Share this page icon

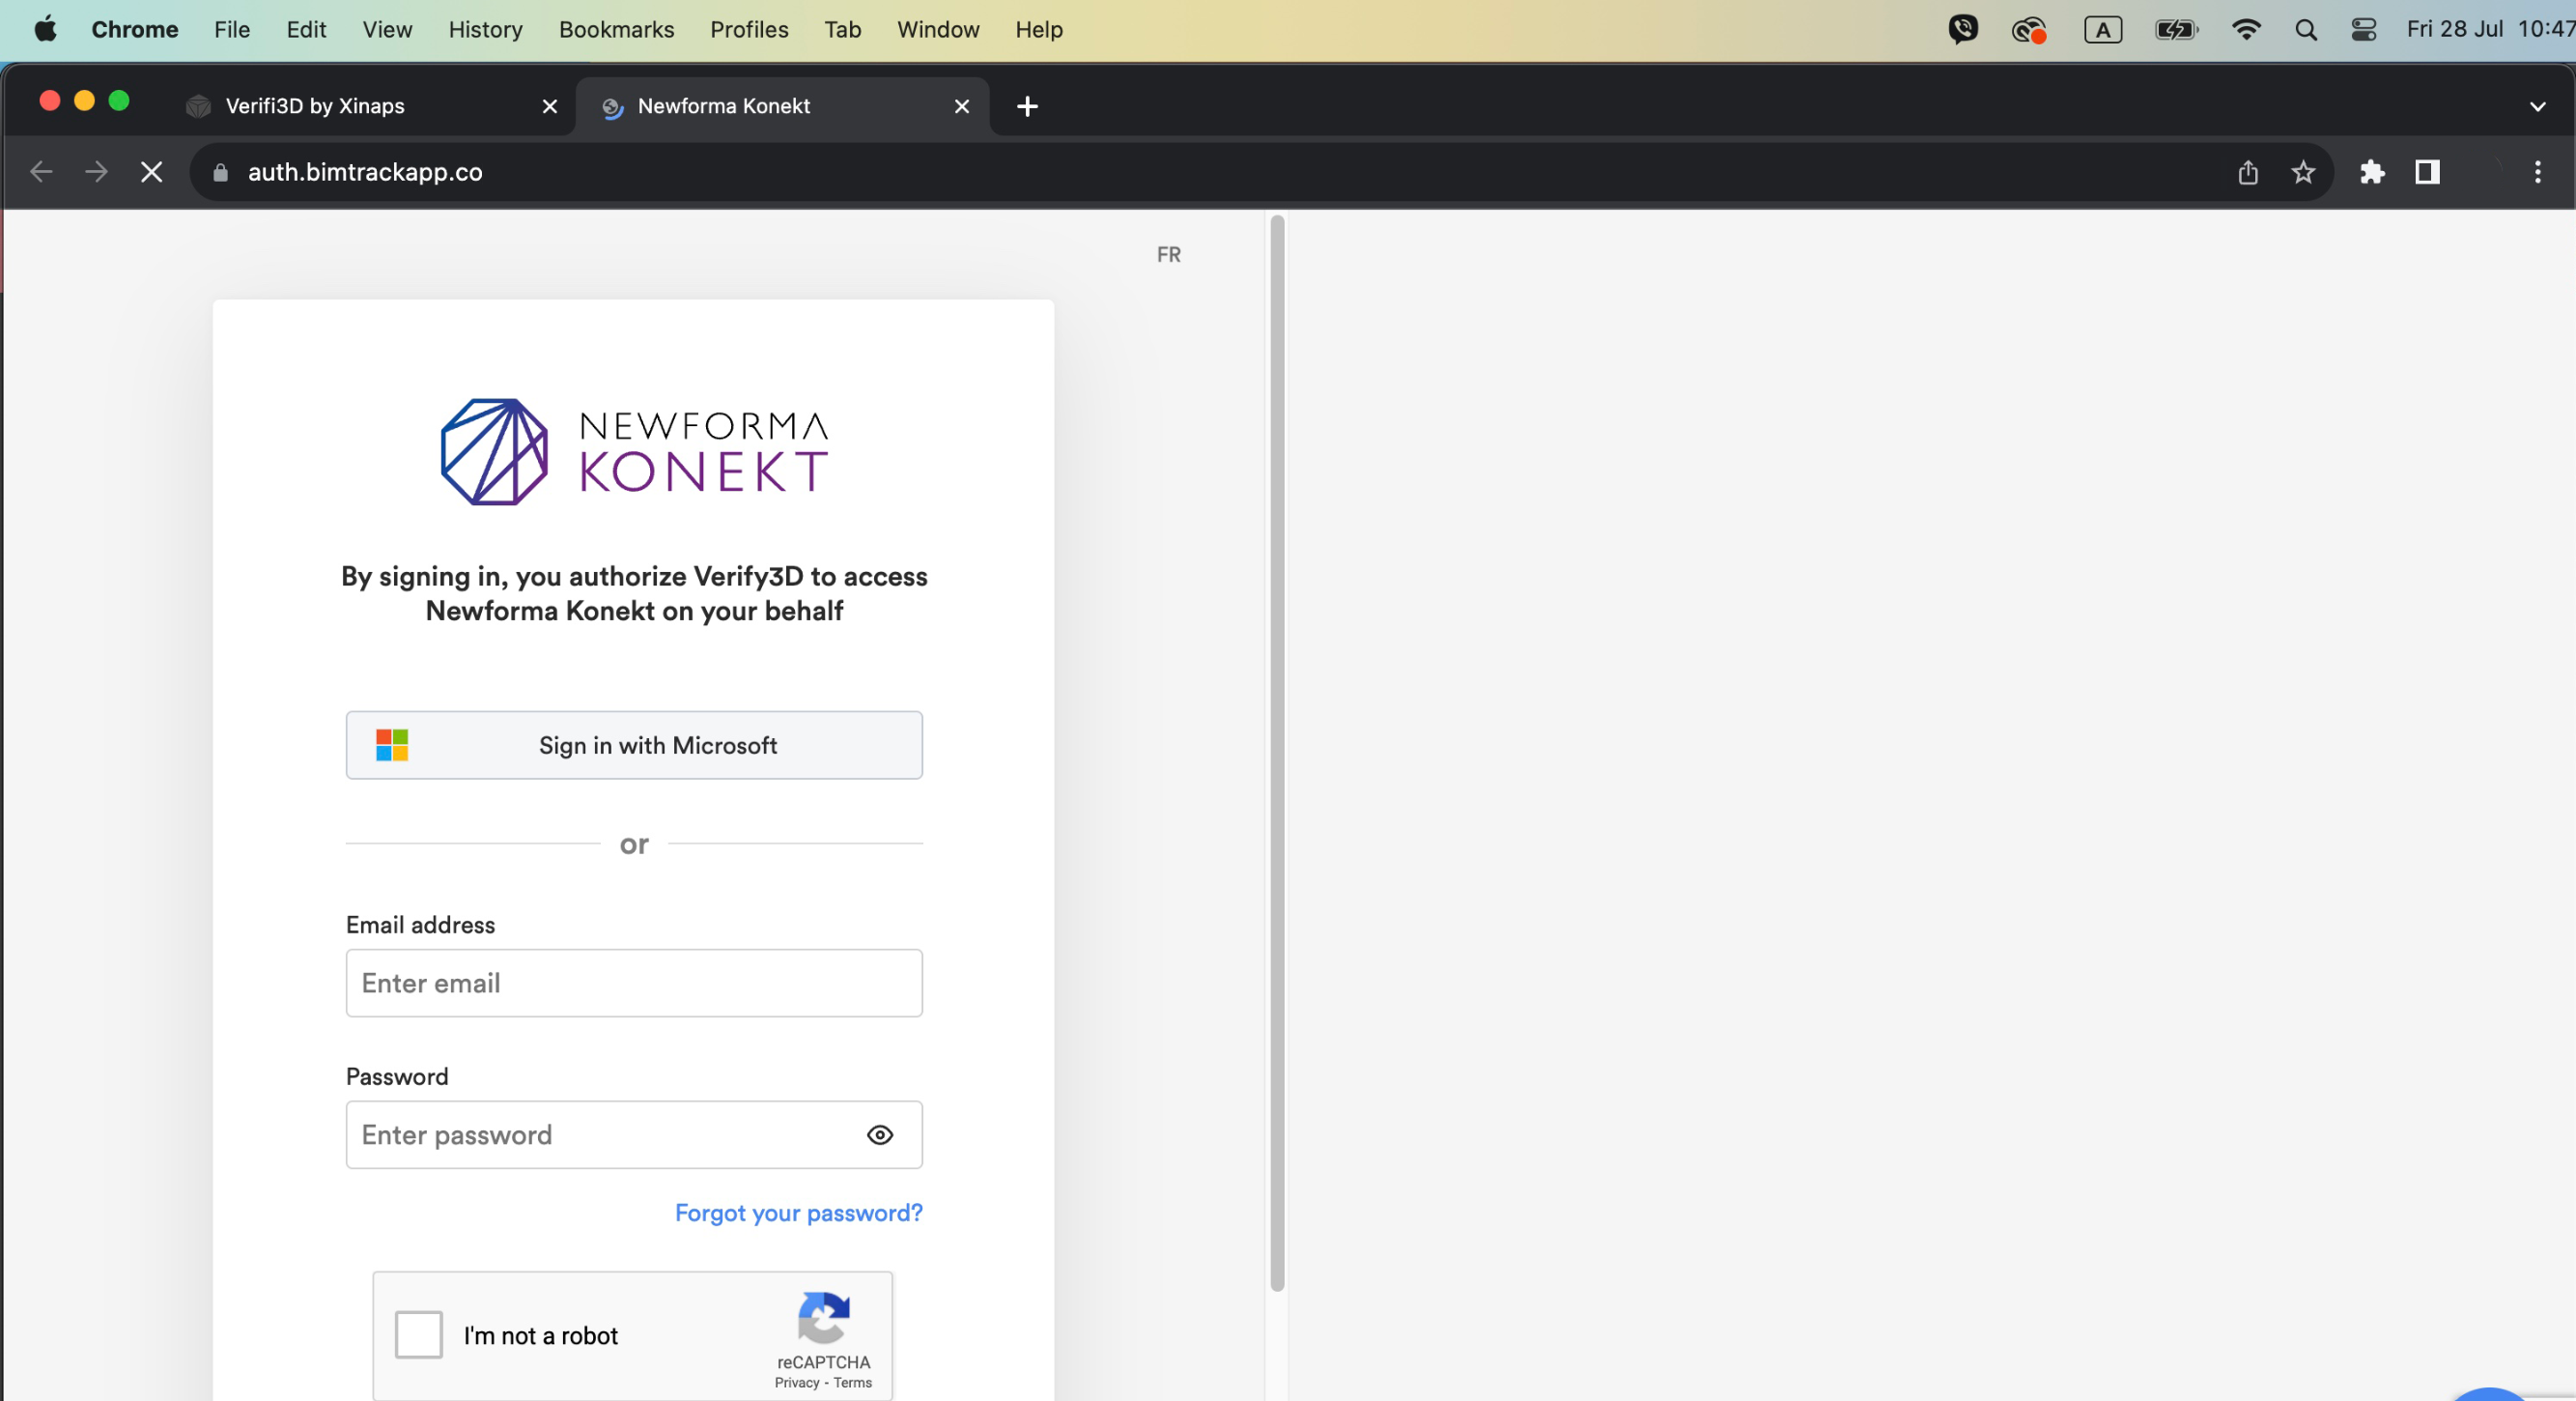pos(2248,172)
